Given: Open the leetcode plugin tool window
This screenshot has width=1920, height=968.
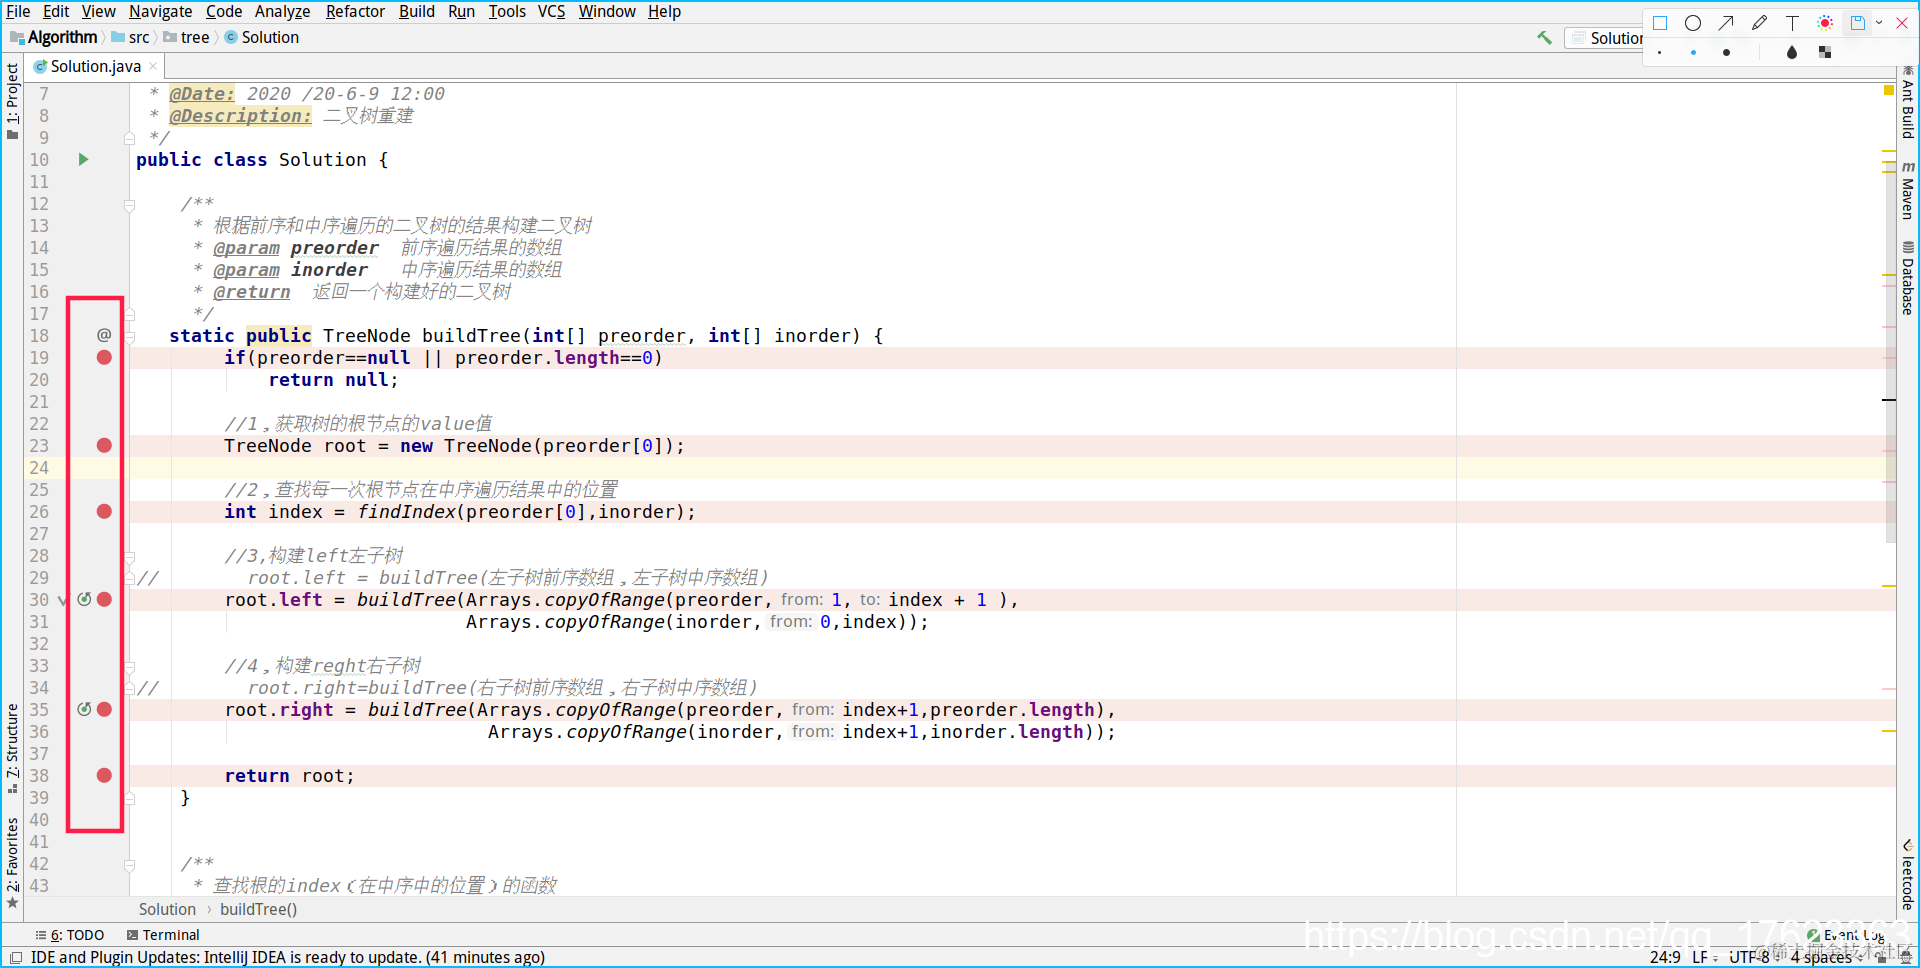Looking at the screenshot, I should pos(1908,874).
